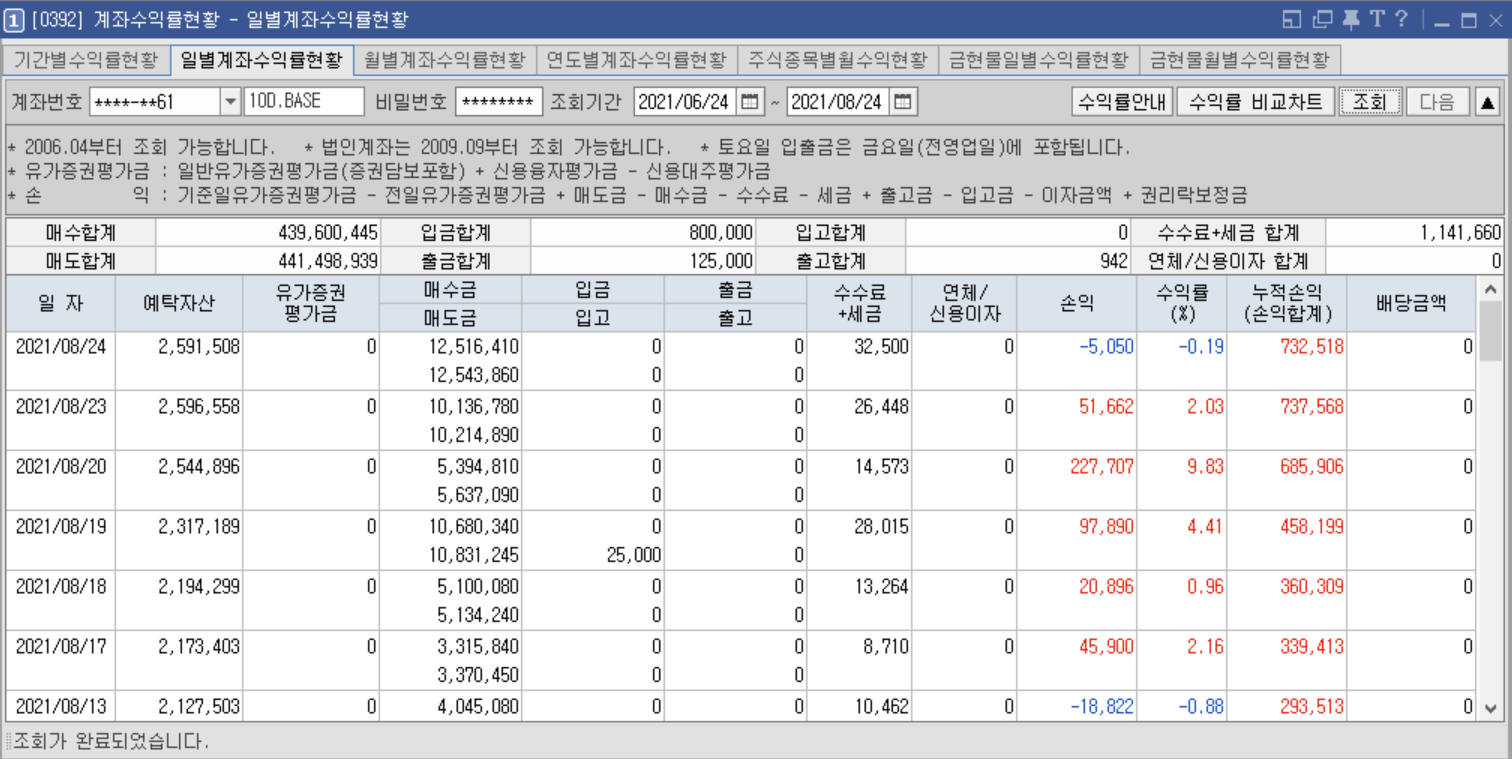The height and width of the screenshot is (759, 1512).
Task: Open the 금현물일별수익률현황 tab
Action: click(1039, 60)
